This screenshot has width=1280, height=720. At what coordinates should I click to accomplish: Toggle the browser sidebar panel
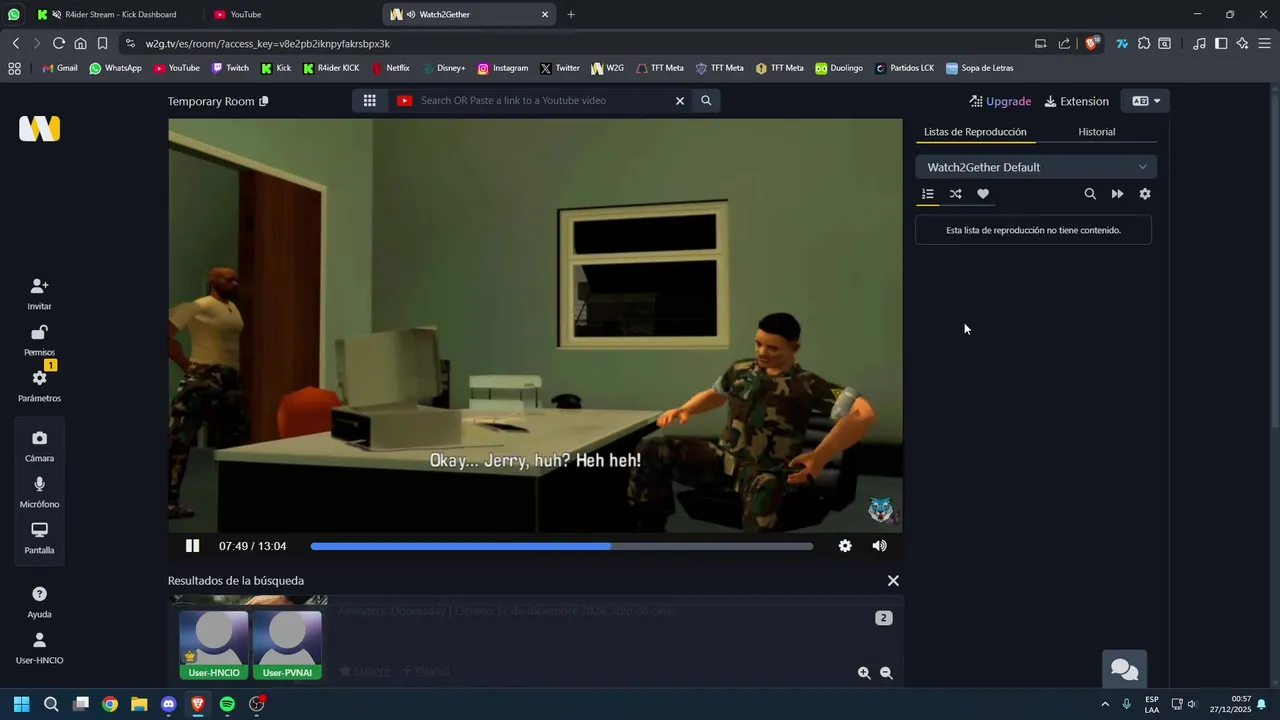point(1221,43)
